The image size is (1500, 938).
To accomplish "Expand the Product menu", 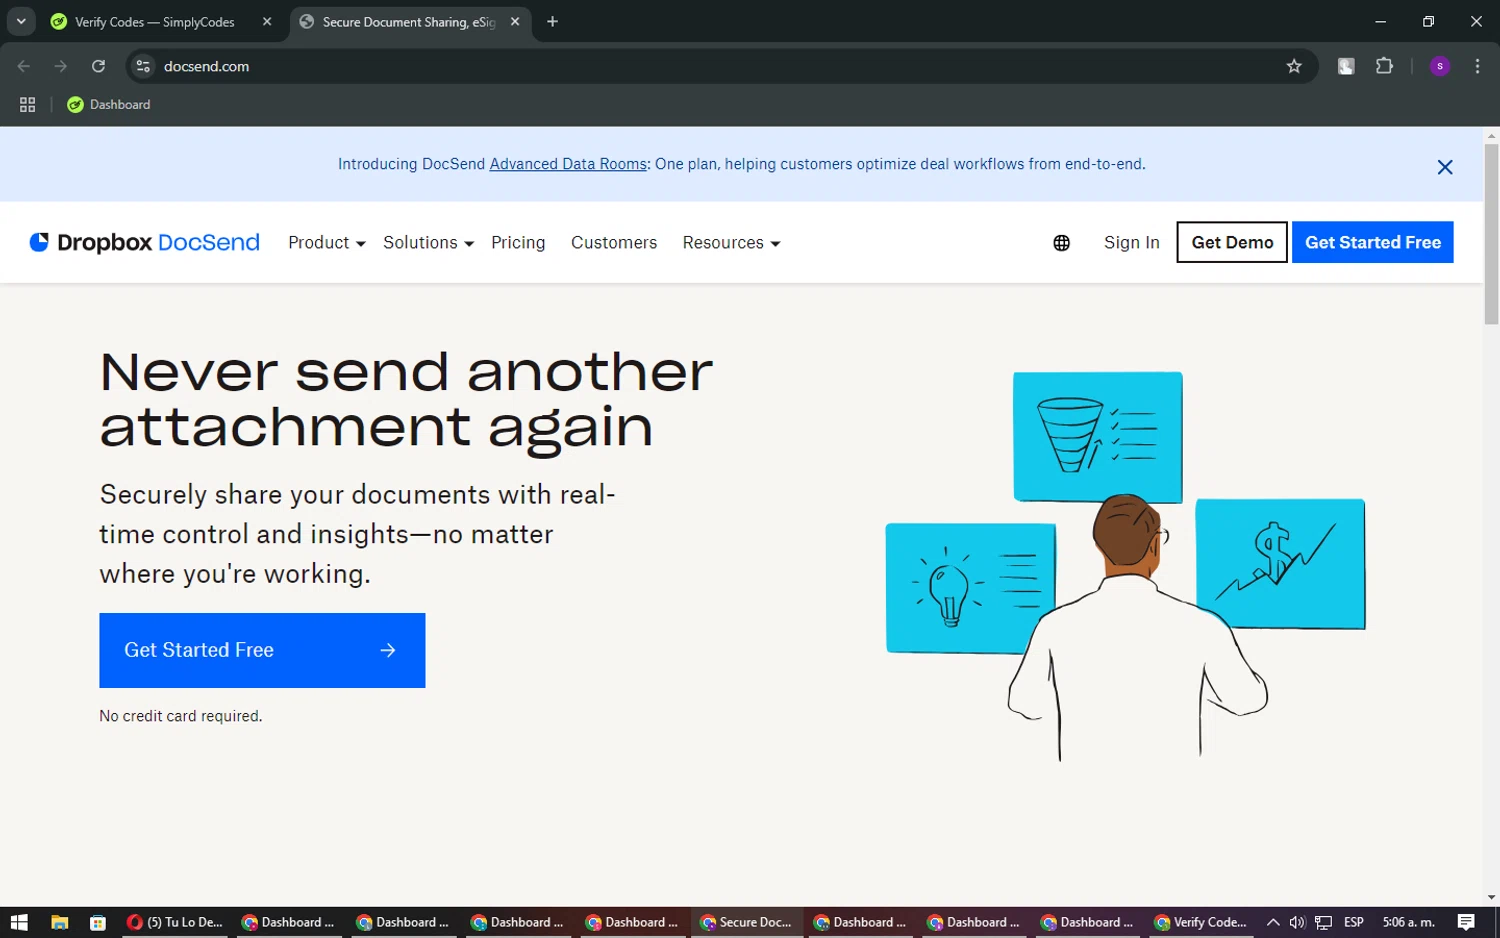I will click(327, 243).
